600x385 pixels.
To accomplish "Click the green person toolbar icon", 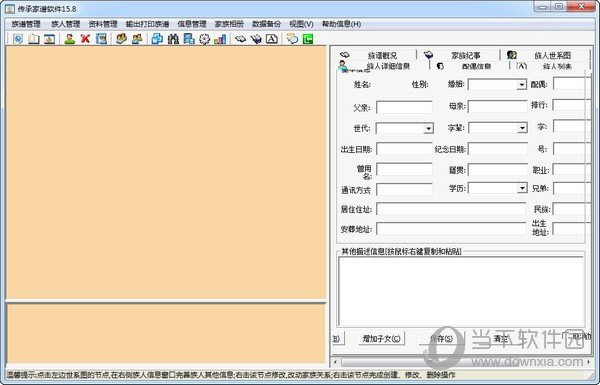I will pos(70,39).
